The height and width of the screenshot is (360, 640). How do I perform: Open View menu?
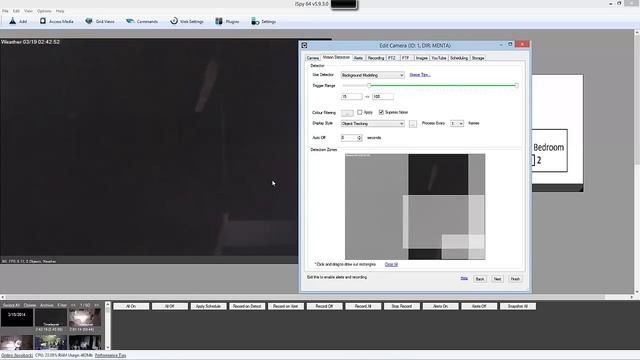pyautogui.click(x=28, y=11)
